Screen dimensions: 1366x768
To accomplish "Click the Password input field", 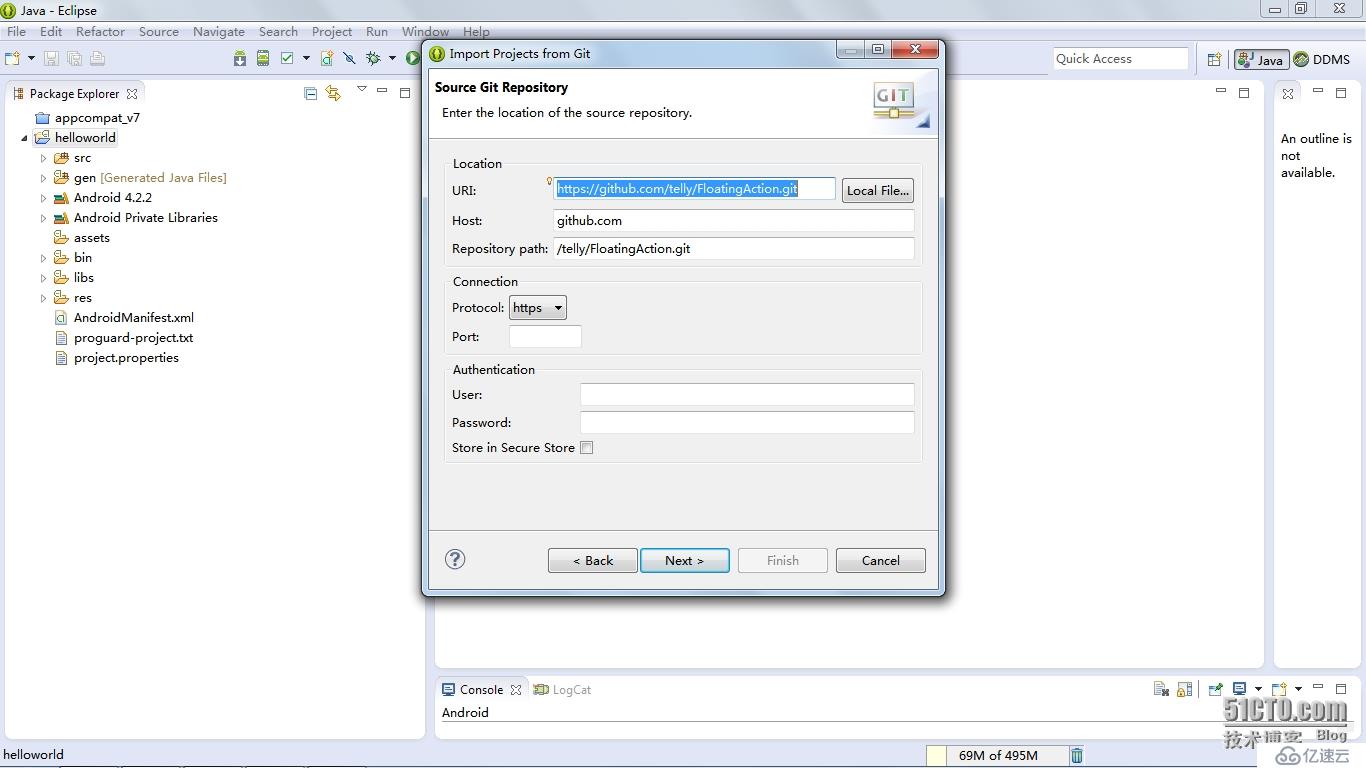I will [747, 422].
